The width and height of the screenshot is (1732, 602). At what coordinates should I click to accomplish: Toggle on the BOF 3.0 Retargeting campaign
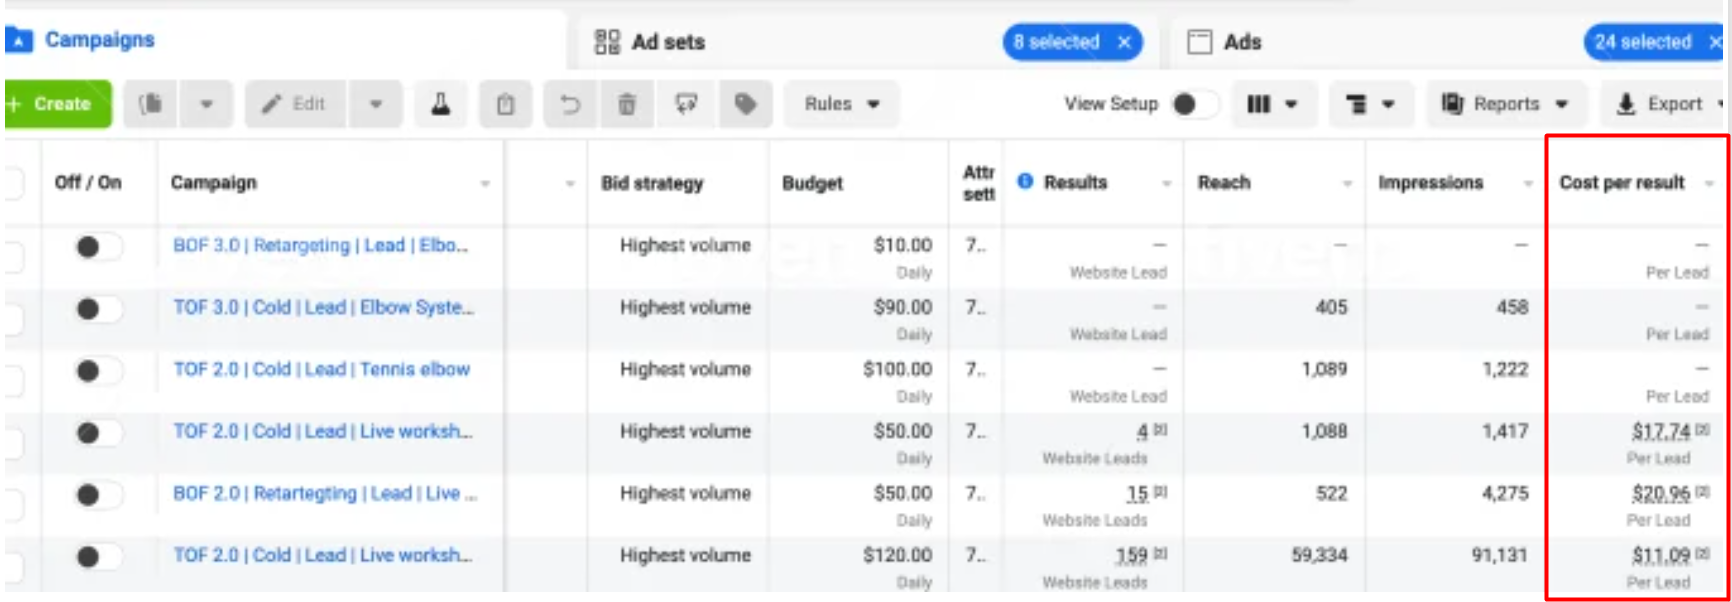98,247
